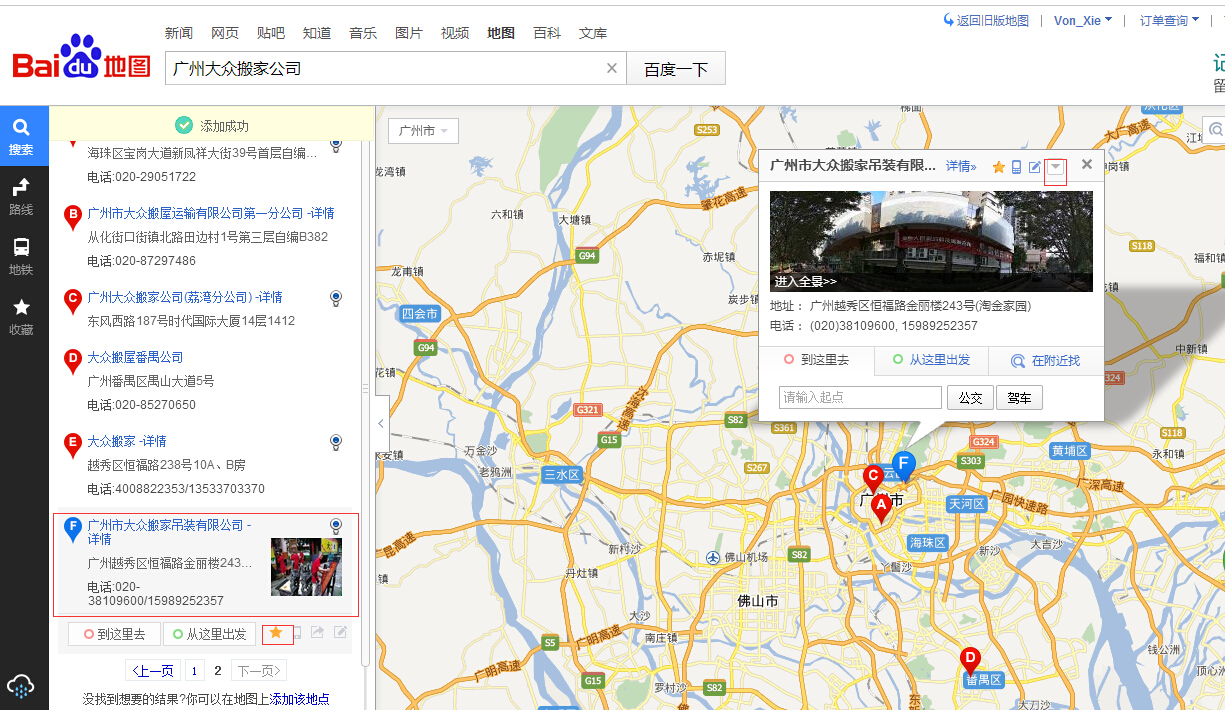The image size is (1225, 710).
Task: Go to 音乐 in the top navigation
Action: [x=363, y=33]
